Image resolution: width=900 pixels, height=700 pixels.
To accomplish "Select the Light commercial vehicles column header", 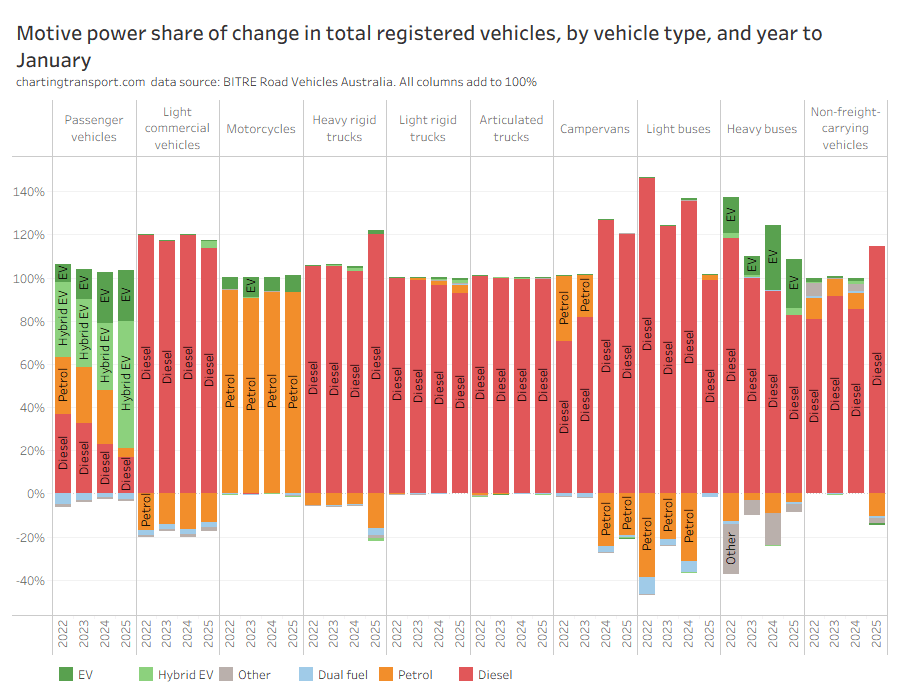I will coord(177,128).
